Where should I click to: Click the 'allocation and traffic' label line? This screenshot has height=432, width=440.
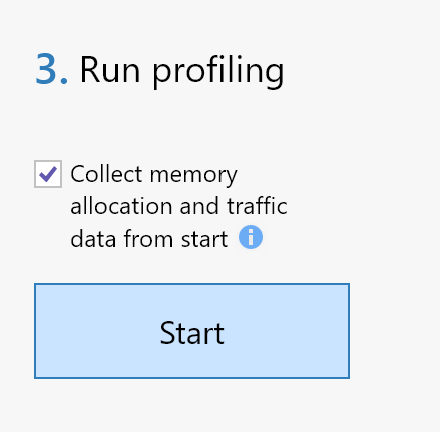(x=179, y=206)
